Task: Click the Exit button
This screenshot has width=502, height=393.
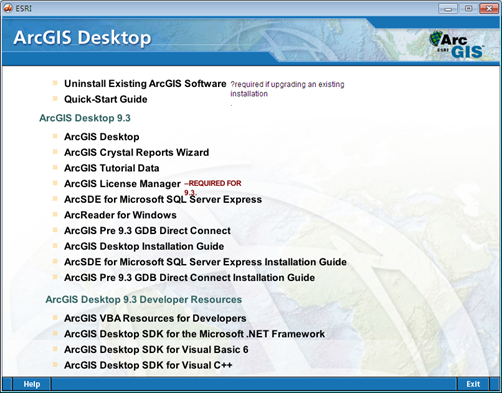Action: [473, 384]
